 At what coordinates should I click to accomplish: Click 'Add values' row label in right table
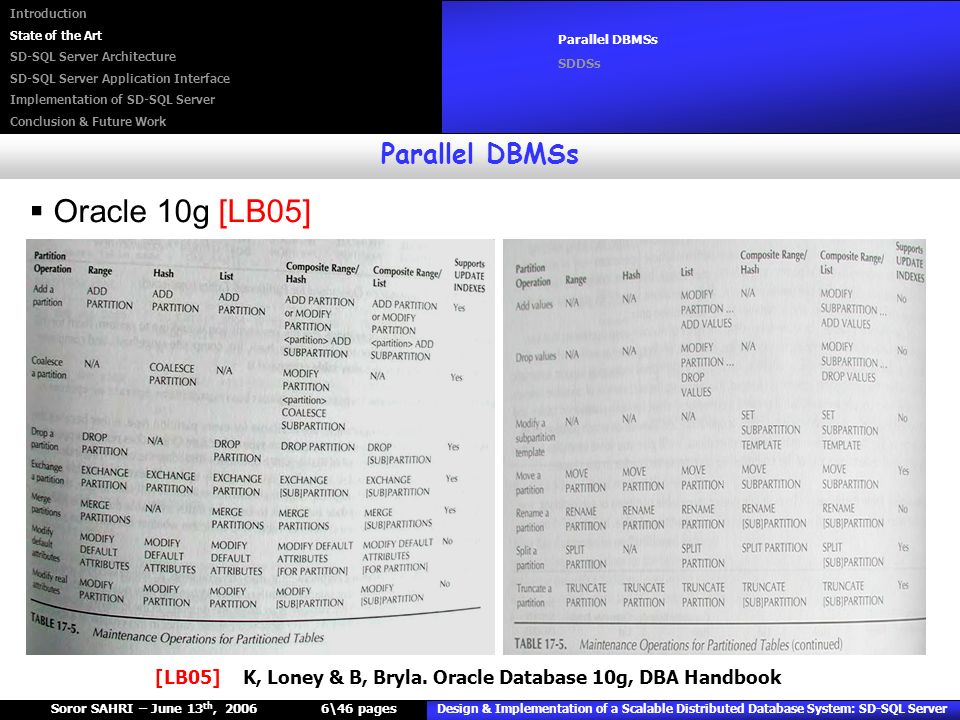click(534, 304)
